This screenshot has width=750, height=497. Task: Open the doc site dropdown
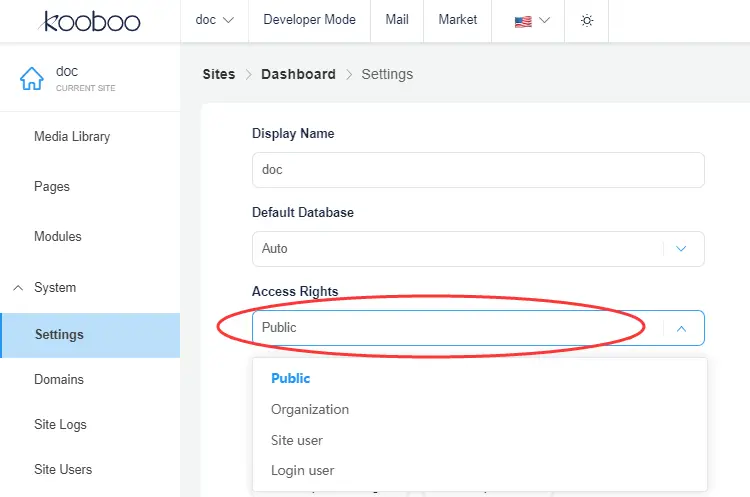coord(214,20)
